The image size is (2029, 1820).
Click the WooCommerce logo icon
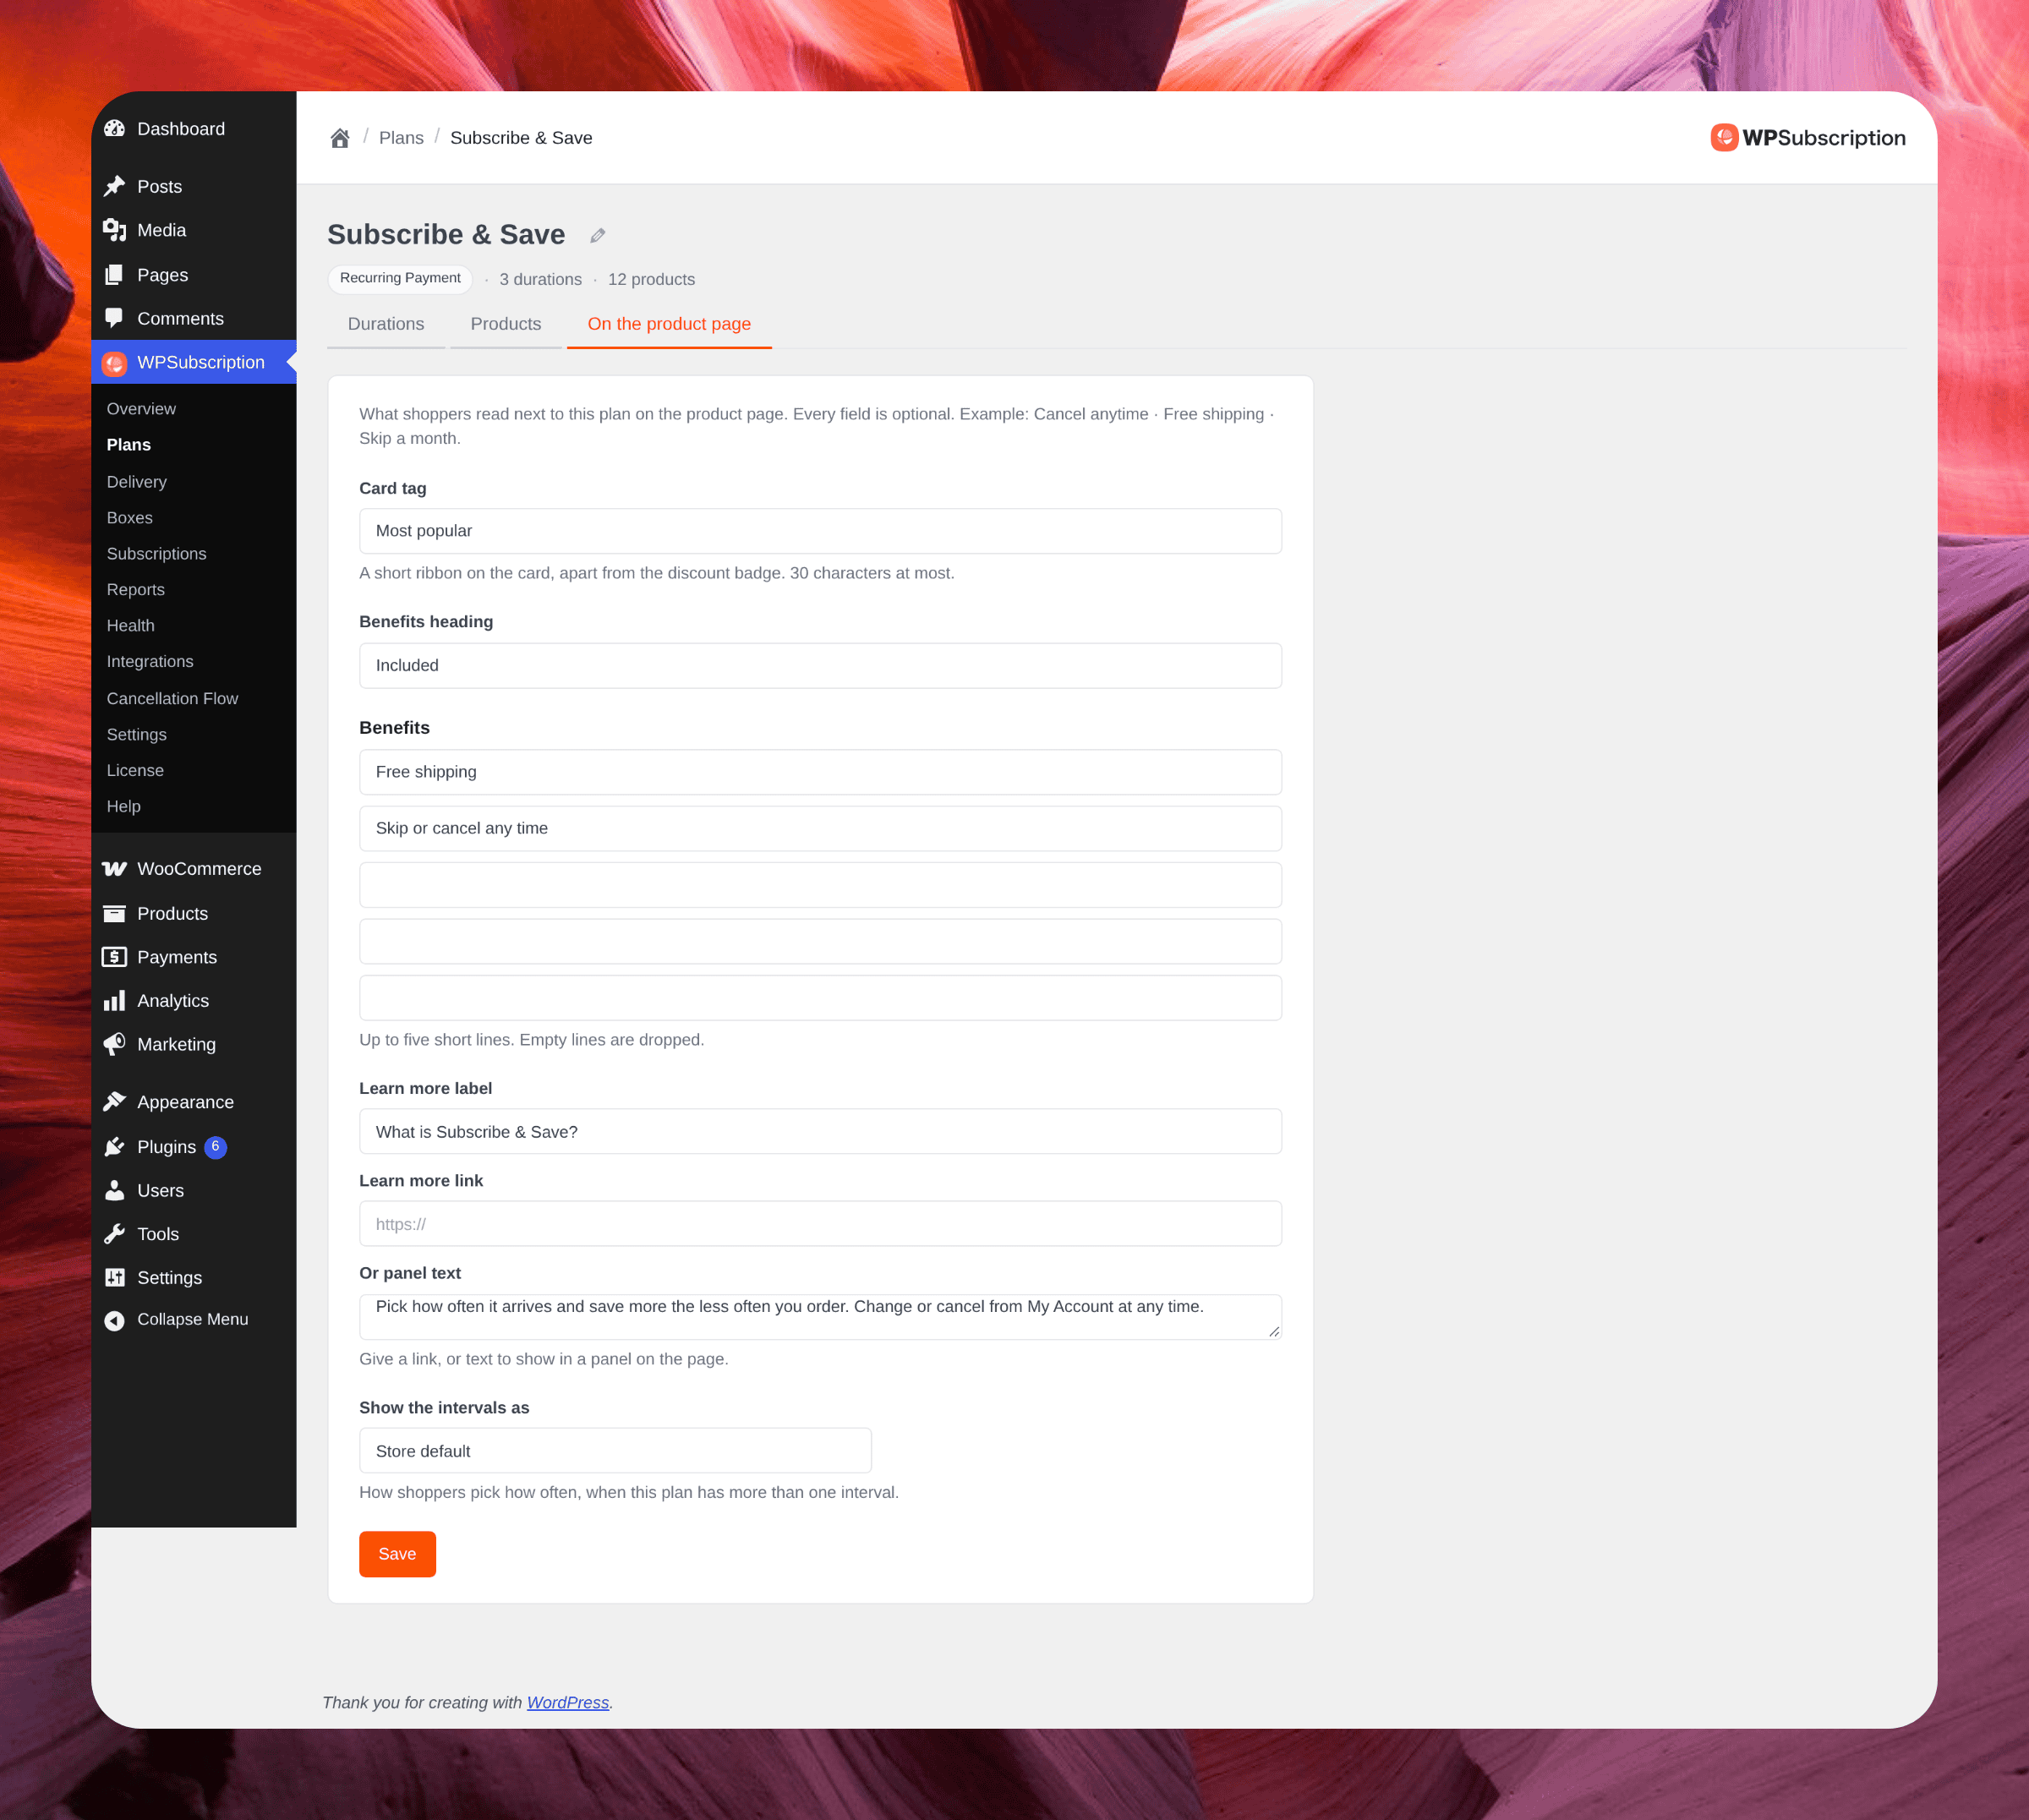115,869
